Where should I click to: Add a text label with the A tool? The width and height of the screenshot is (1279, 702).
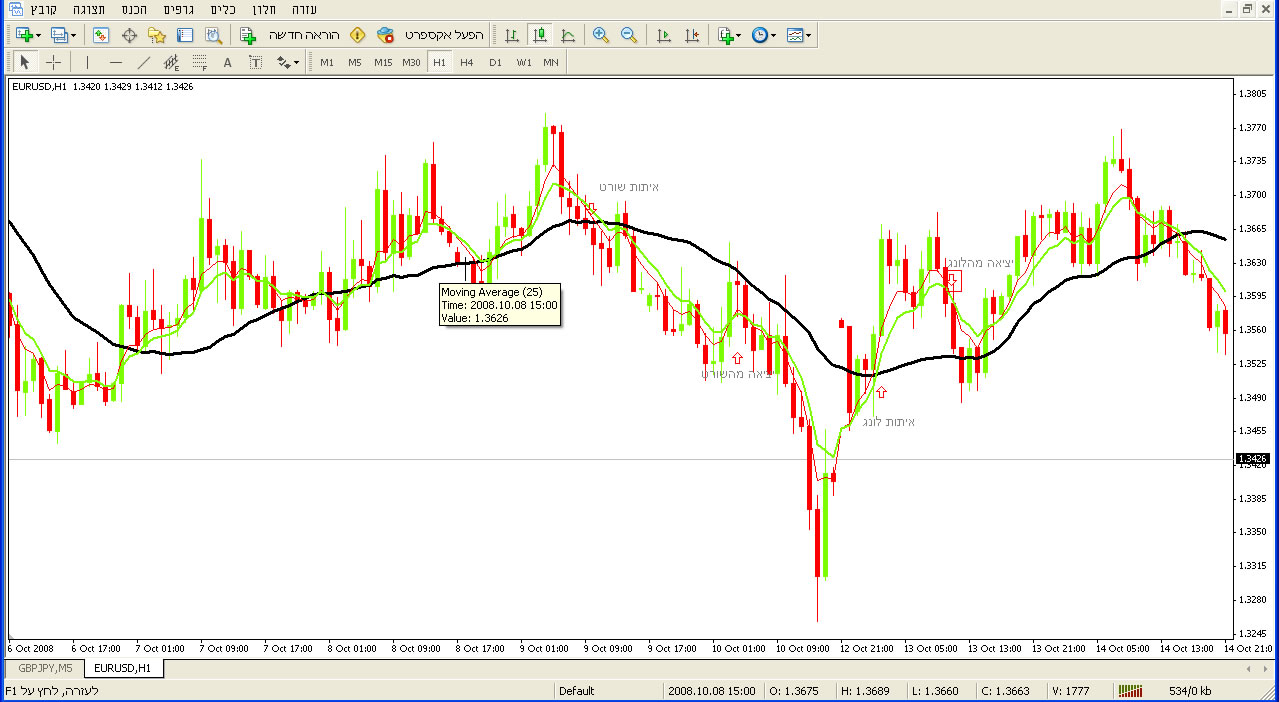(x=227, y=62)
